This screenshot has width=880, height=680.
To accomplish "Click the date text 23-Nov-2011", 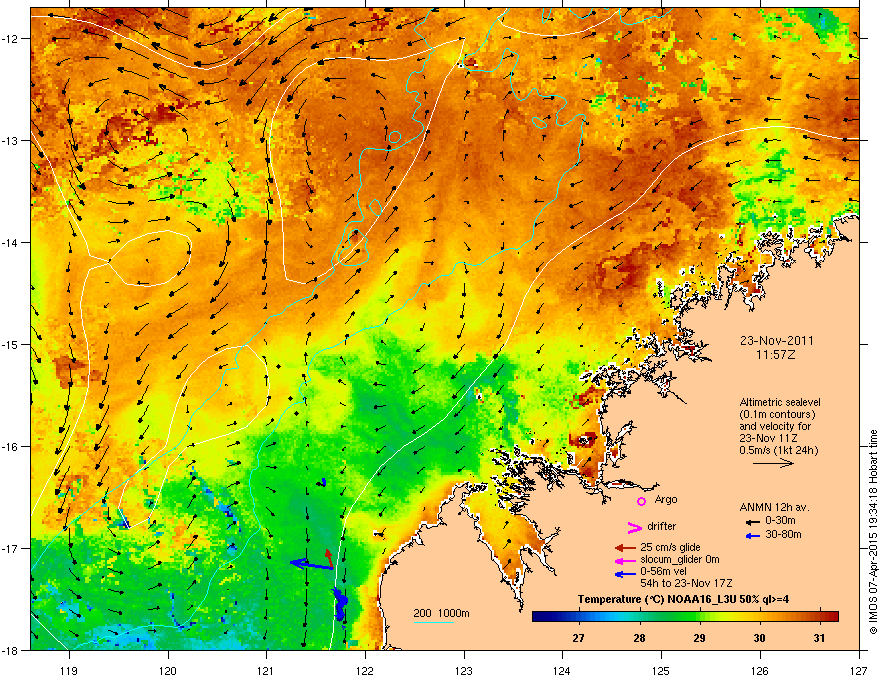I will pos(777,341).
